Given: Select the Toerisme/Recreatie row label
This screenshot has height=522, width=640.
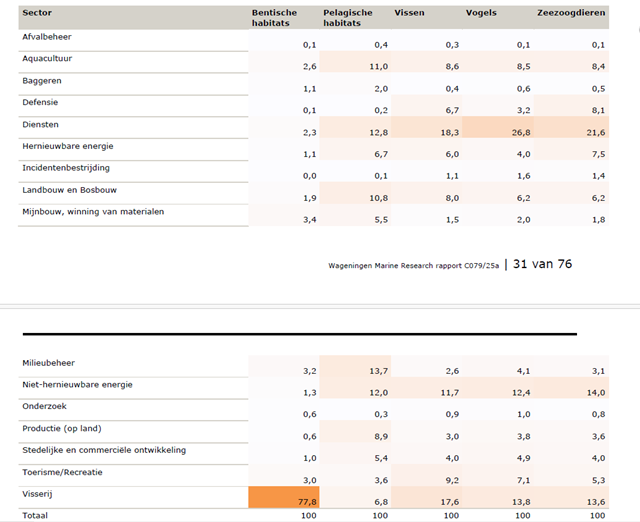Looking at the screenshot, I should pyautogui.click(x=62, y=472).
